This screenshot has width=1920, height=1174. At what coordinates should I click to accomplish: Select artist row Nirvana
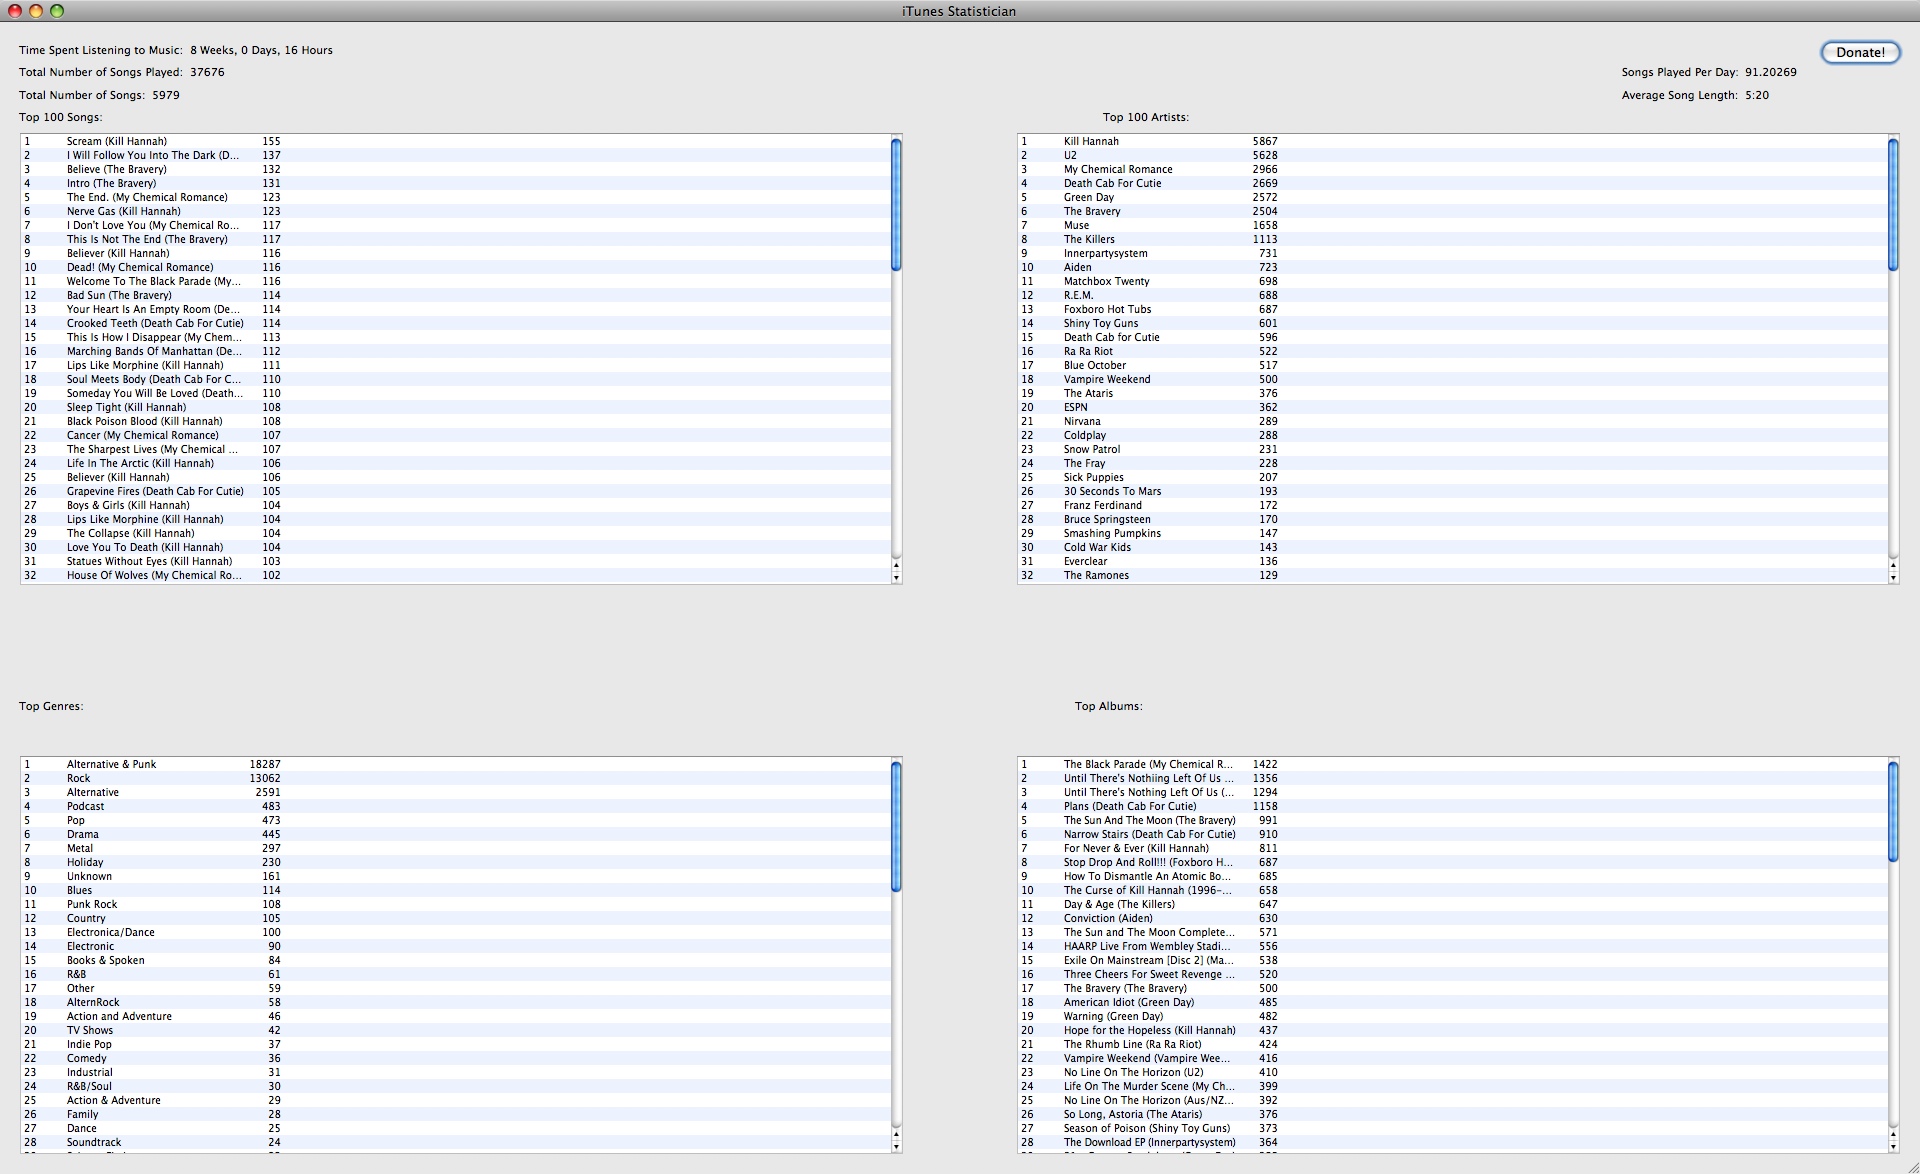[x=1452, y=421]
